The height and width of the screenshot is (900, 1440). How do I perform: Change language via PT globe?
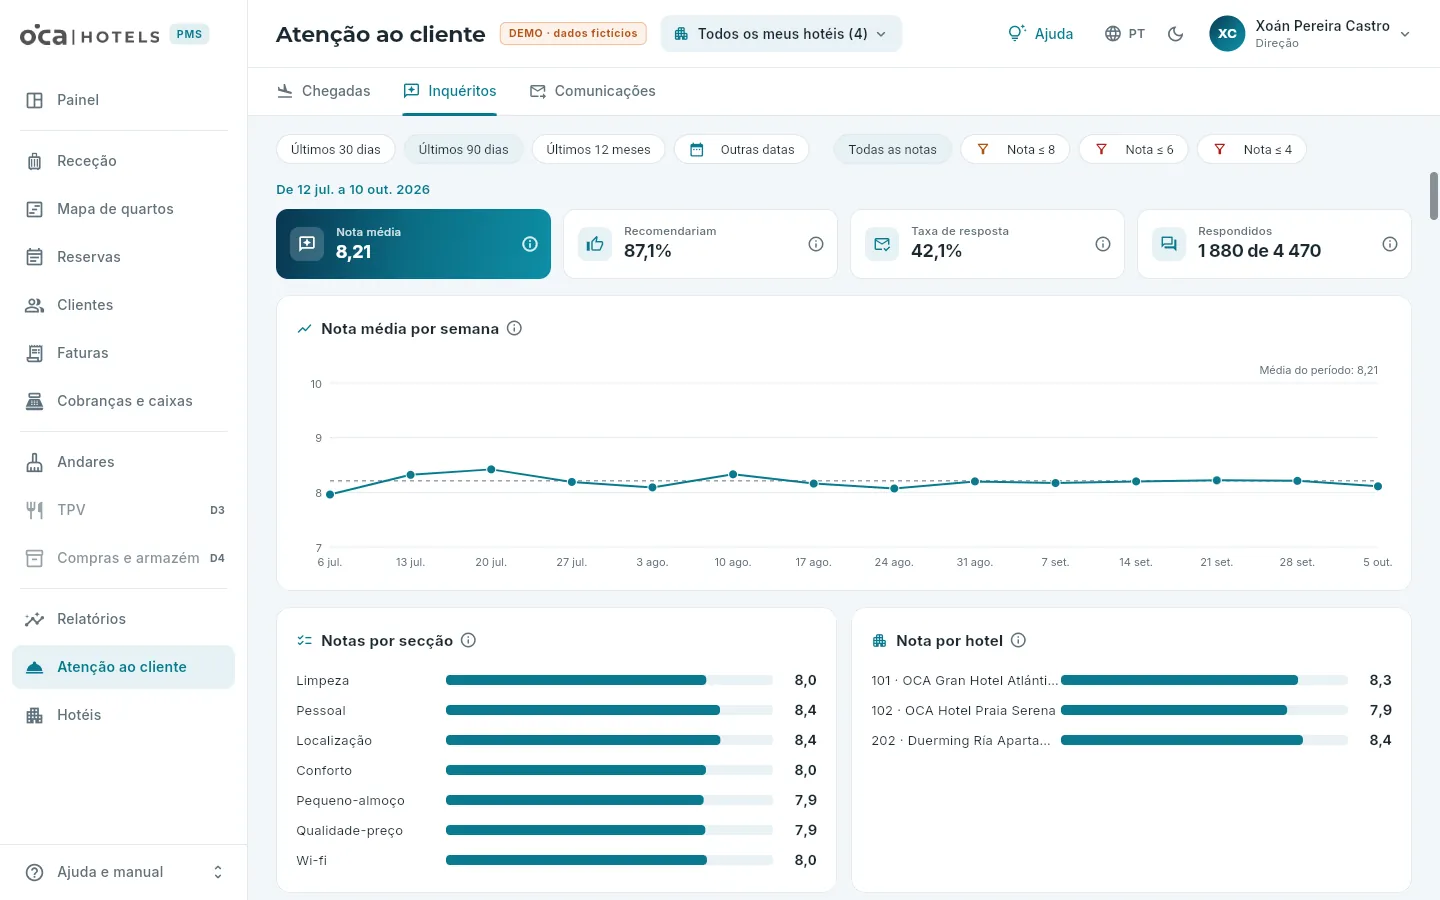tap(1125, 34)
